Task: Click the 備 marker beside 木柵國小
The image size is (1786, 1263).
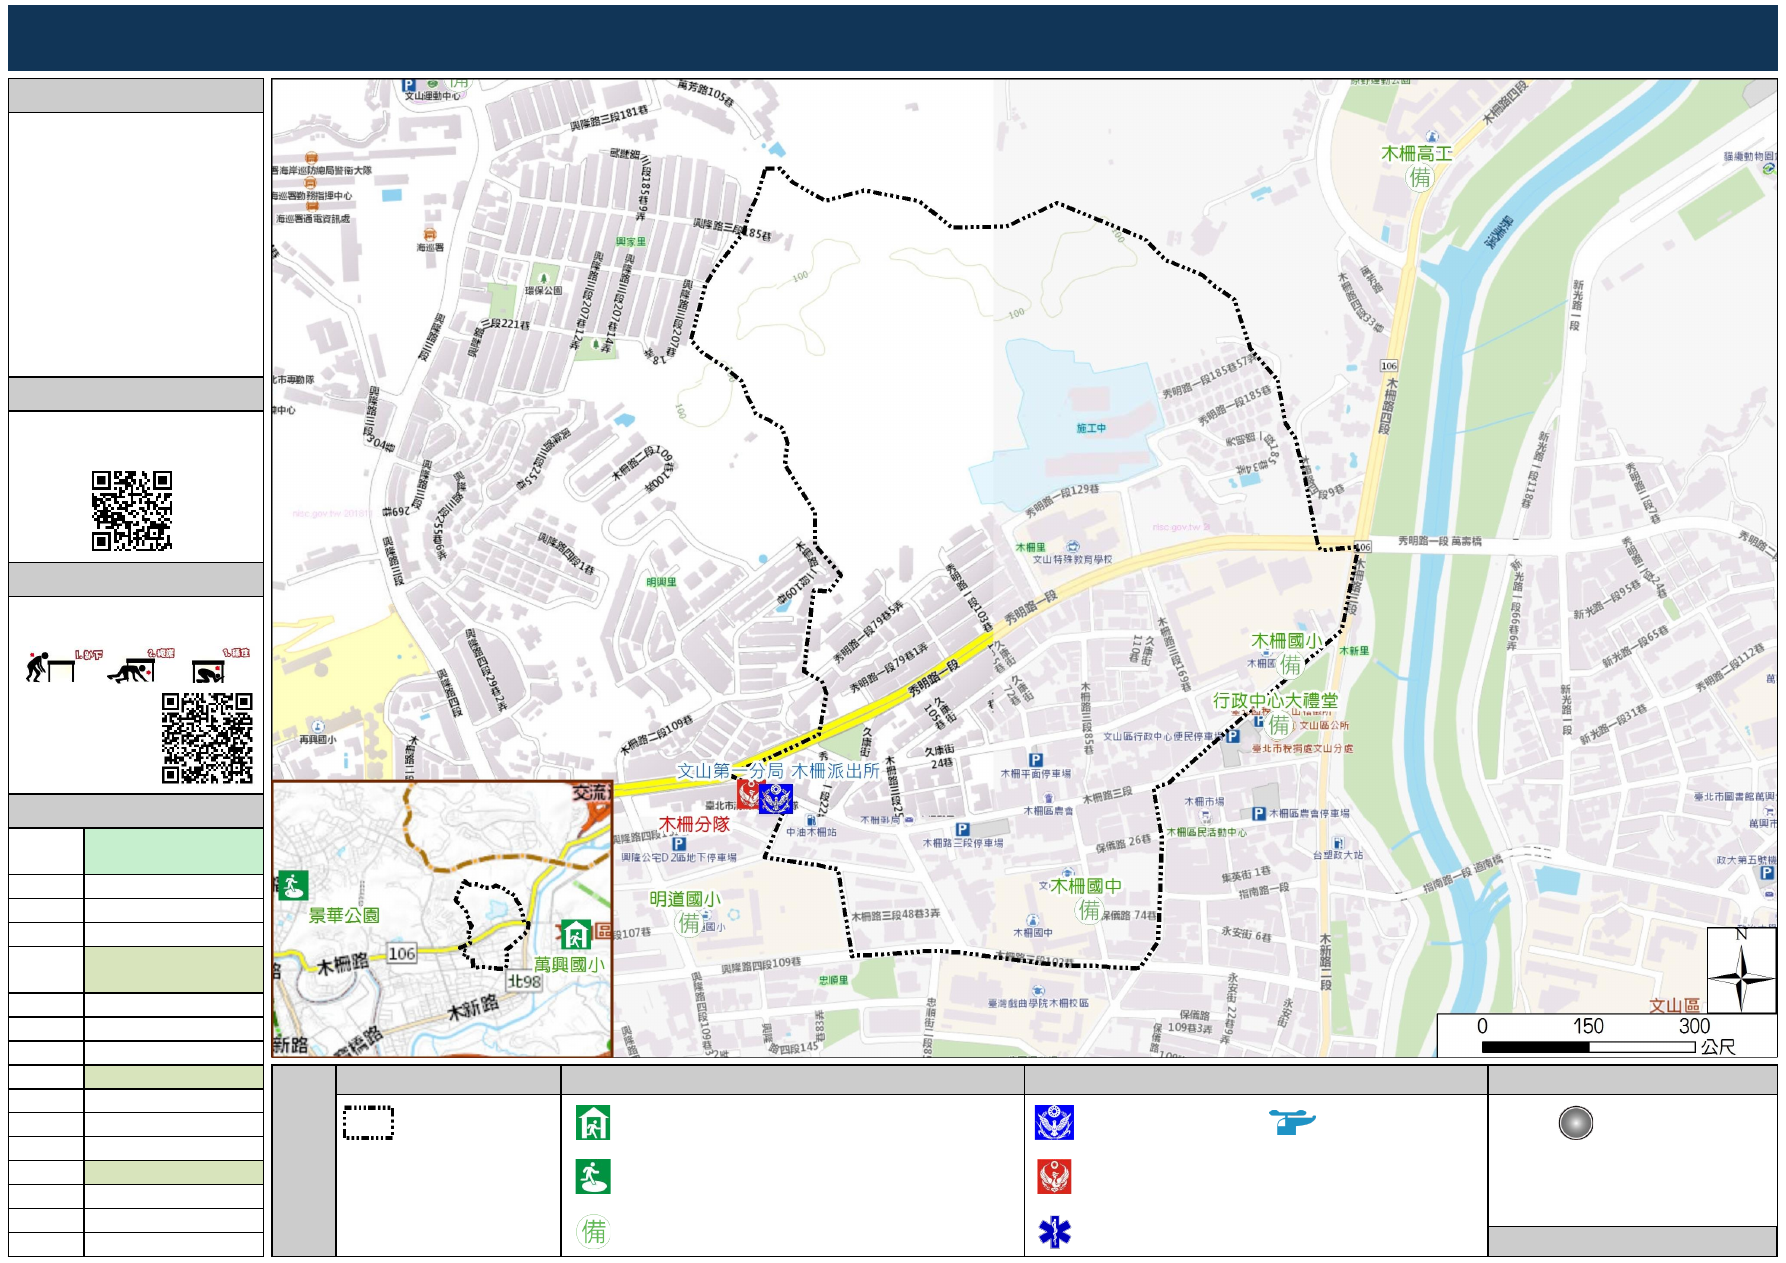Action: pos(1291,664)
